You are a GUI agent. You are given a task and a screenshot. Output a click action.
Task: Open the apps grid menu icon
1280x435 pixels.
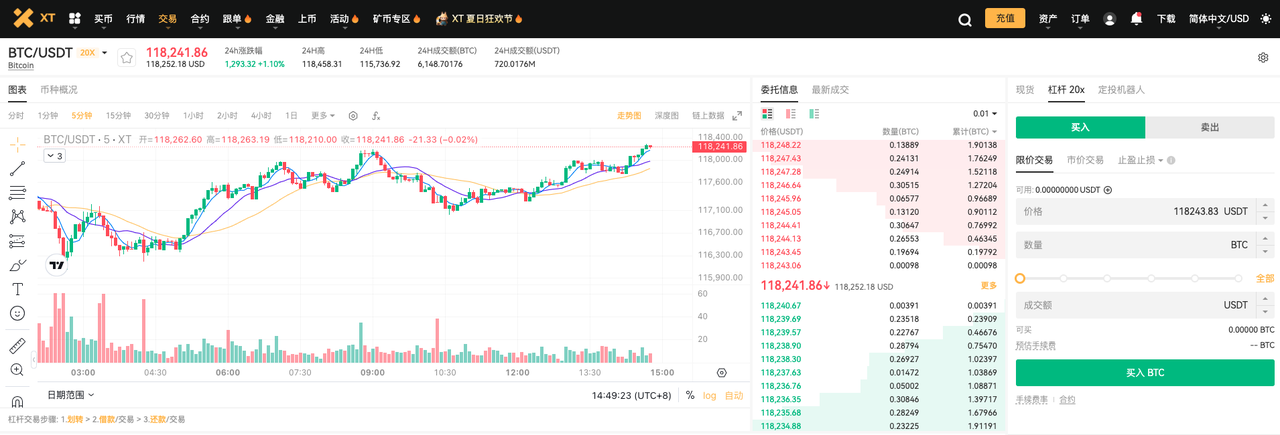click(74, 18)
